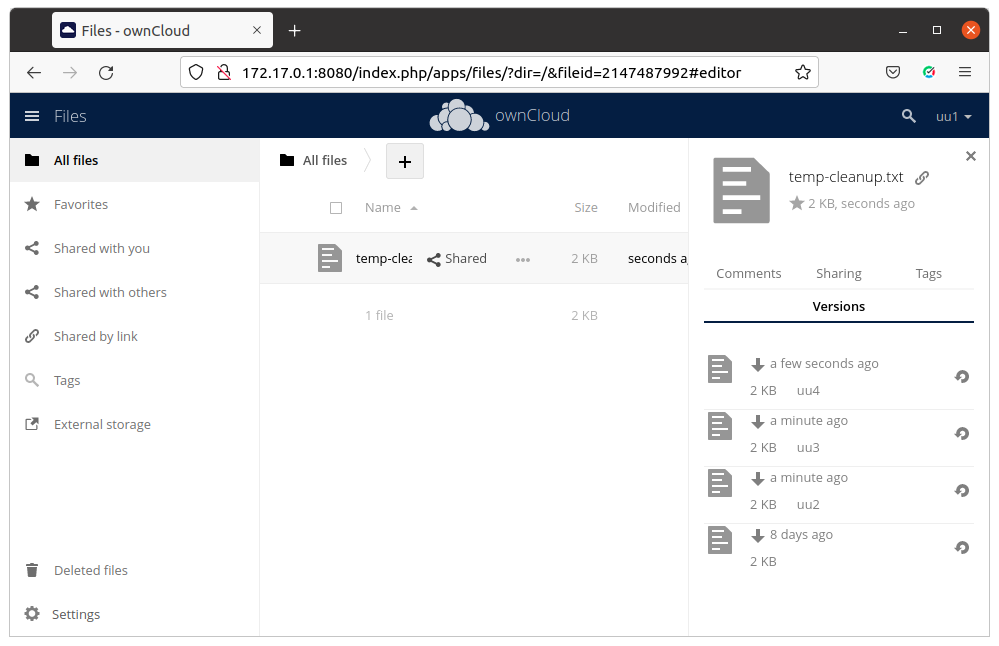Screen dimensions: 999x646
Task: Restore the 8 days ago version
Action: coord(962,547)
